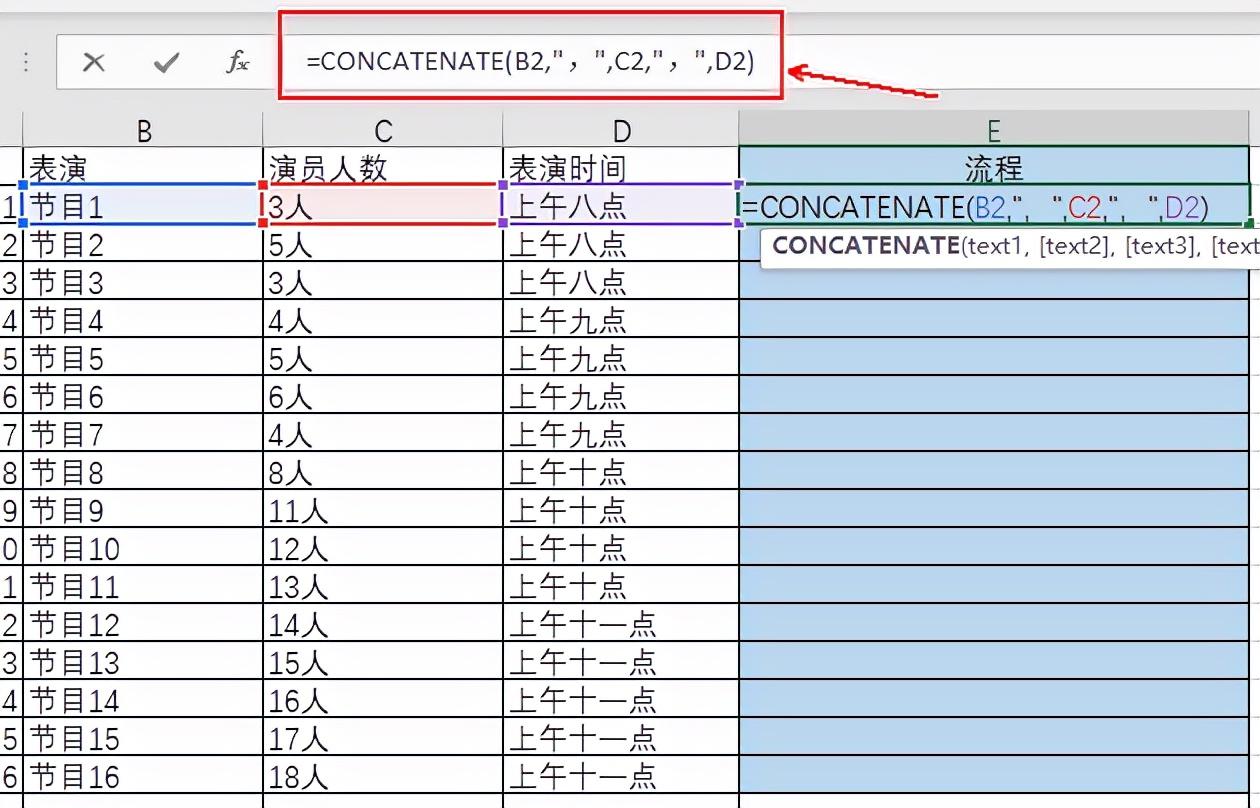Click the formula bar options dots handle
The height and width of the screenshot is (808, 1260).
(x=26, y=63)
